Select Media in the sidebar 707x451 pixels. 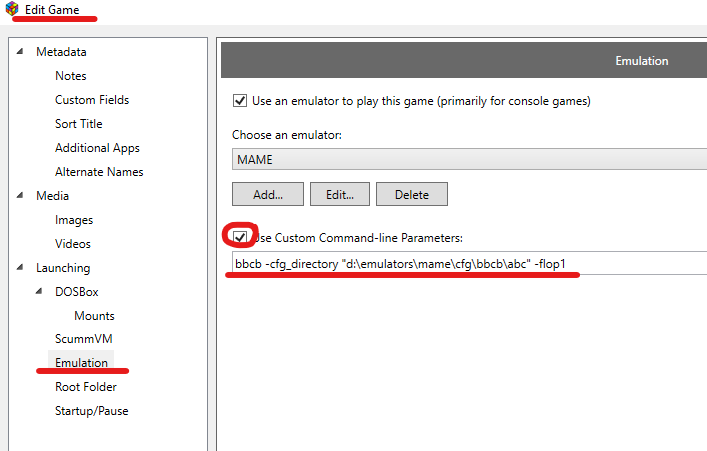click(x=53, y=196)
